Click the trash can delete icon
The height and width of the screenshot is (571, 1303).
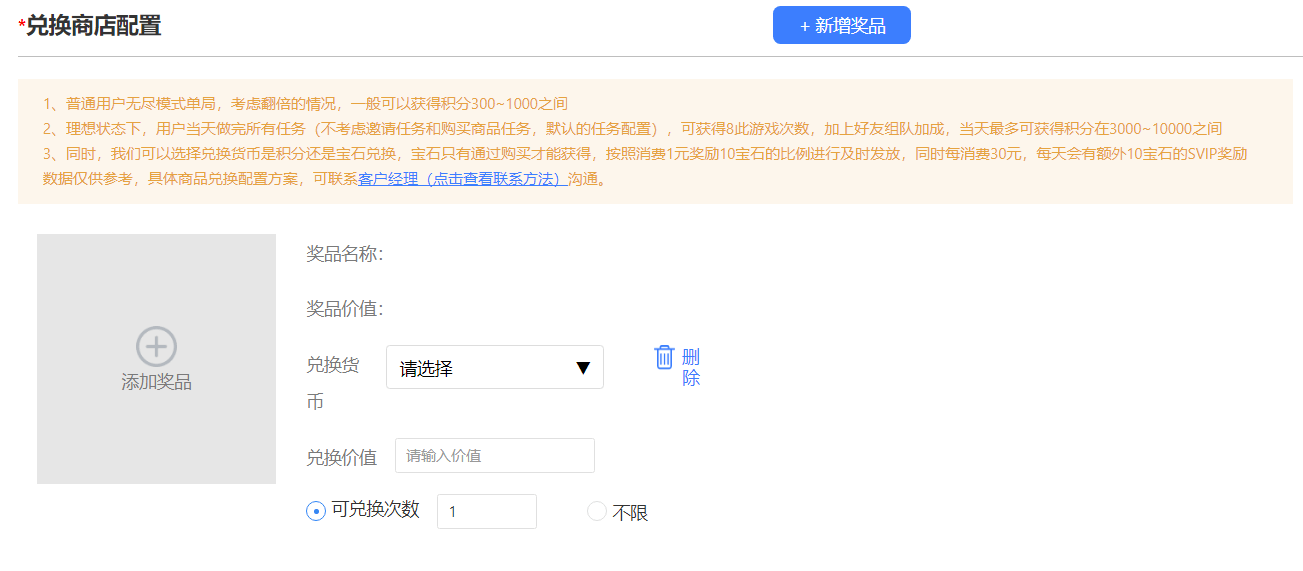click(664, 357)
